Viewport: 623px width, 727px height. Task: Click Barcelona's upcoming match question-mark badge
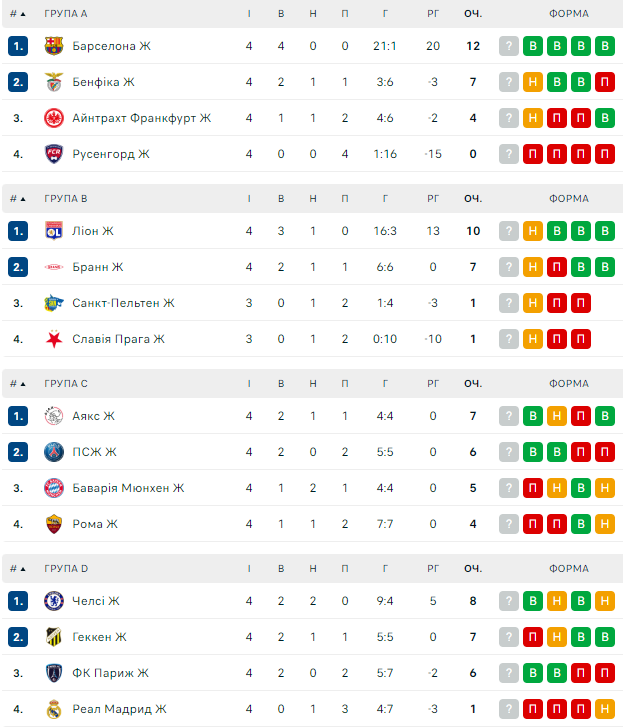(x=509, y=46)
